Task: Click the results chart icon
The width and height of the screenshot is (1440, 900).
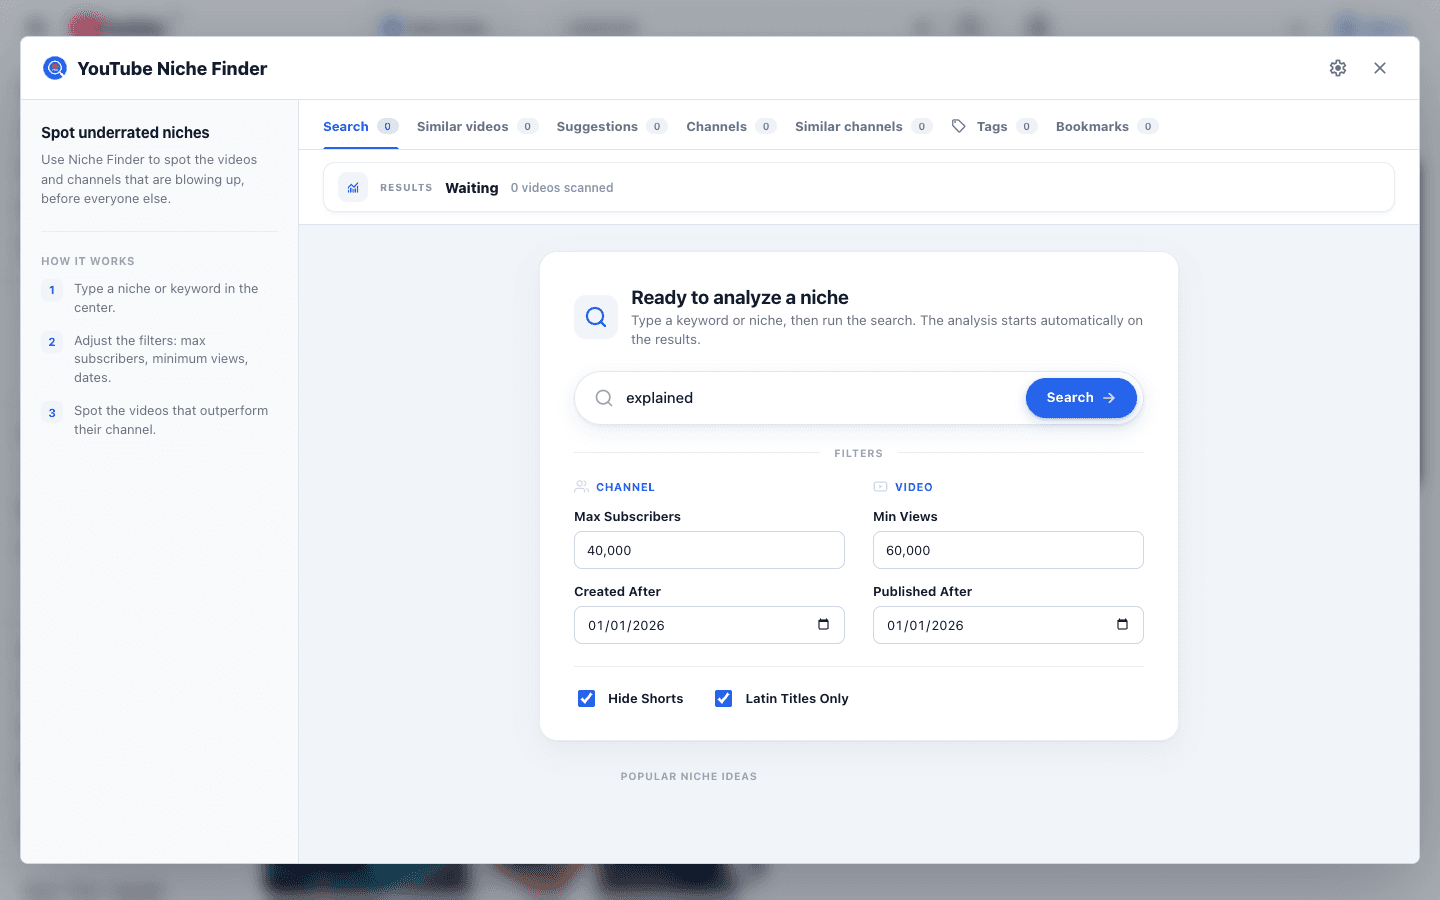Action: pos(353,187)
